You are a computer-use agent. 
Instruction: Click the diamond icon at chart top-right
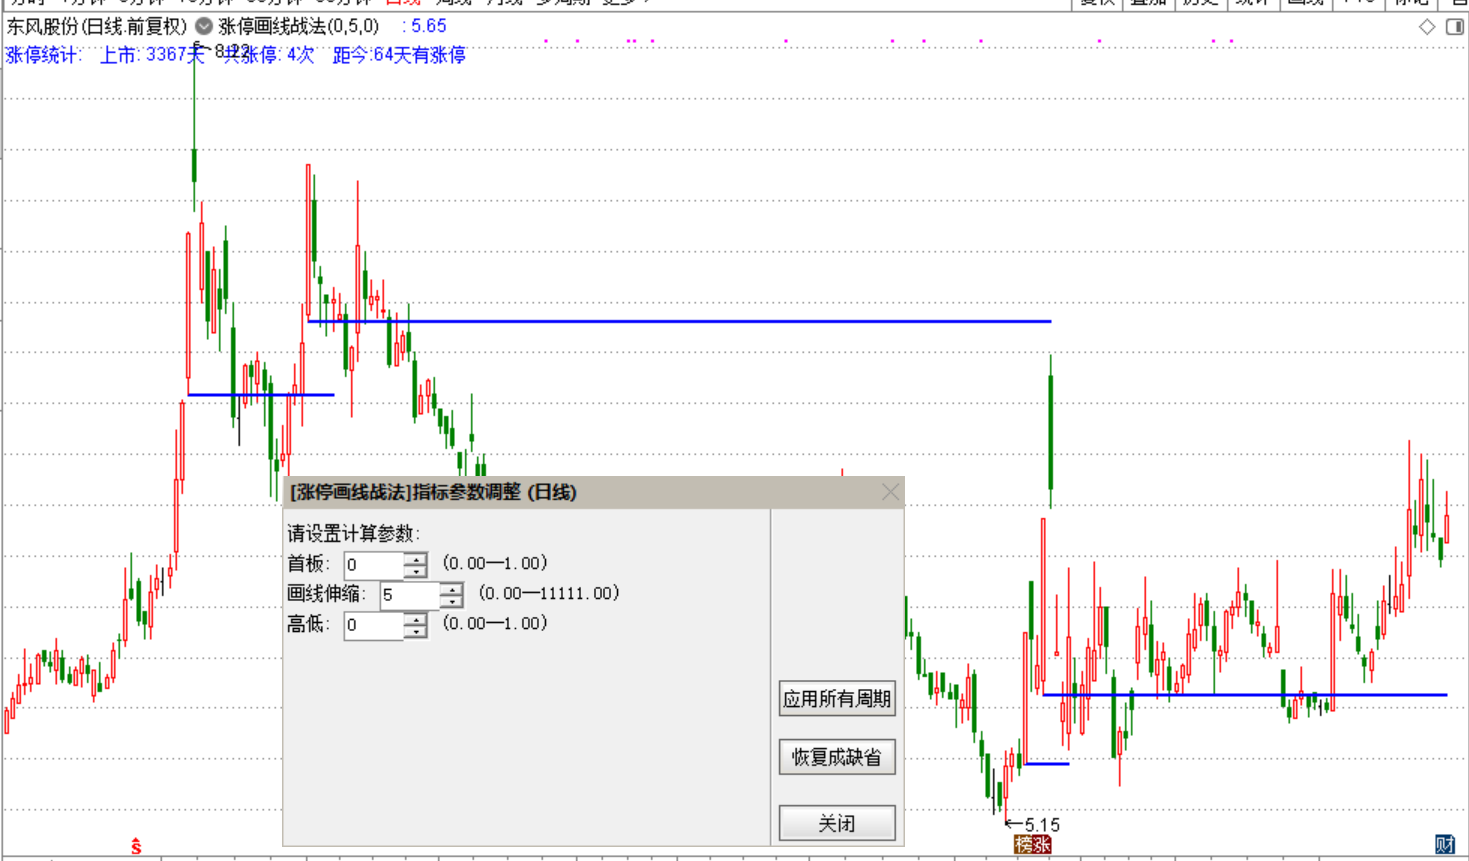pyautogui.click(x=1427, y=27)
